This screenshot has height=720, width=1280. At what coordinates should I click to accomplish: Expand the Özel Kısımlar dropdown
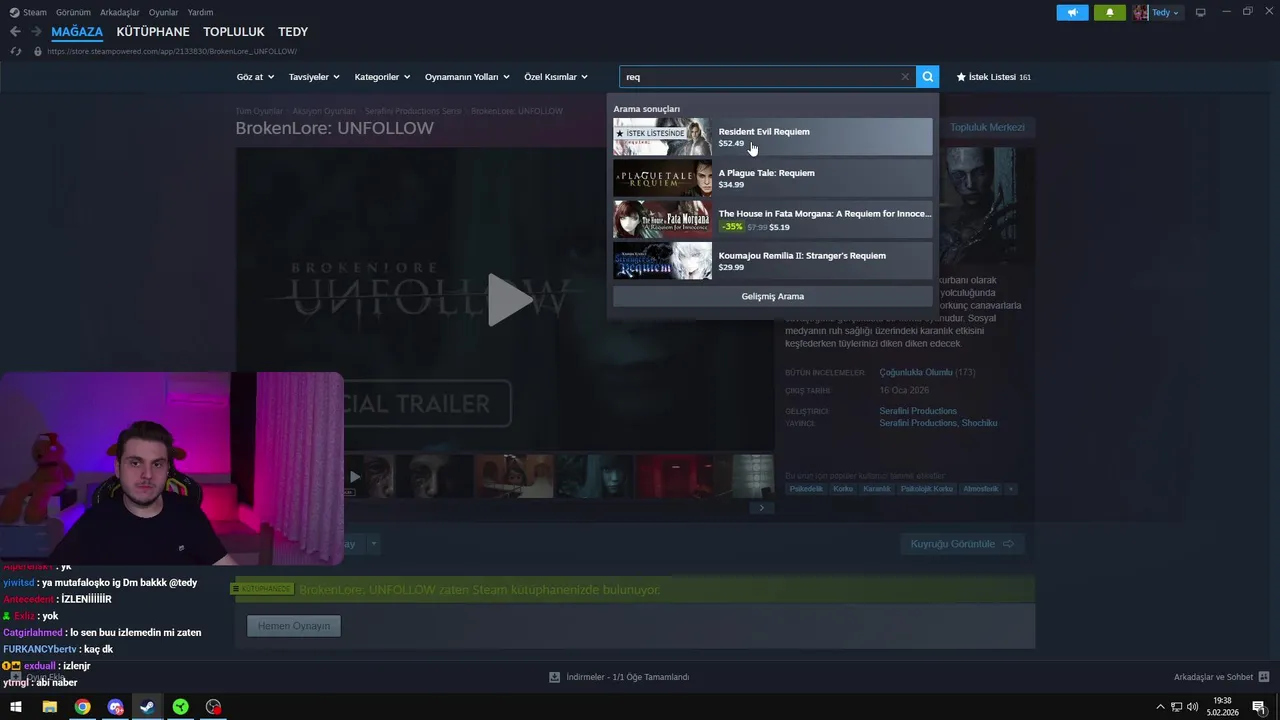pos(556,77)
